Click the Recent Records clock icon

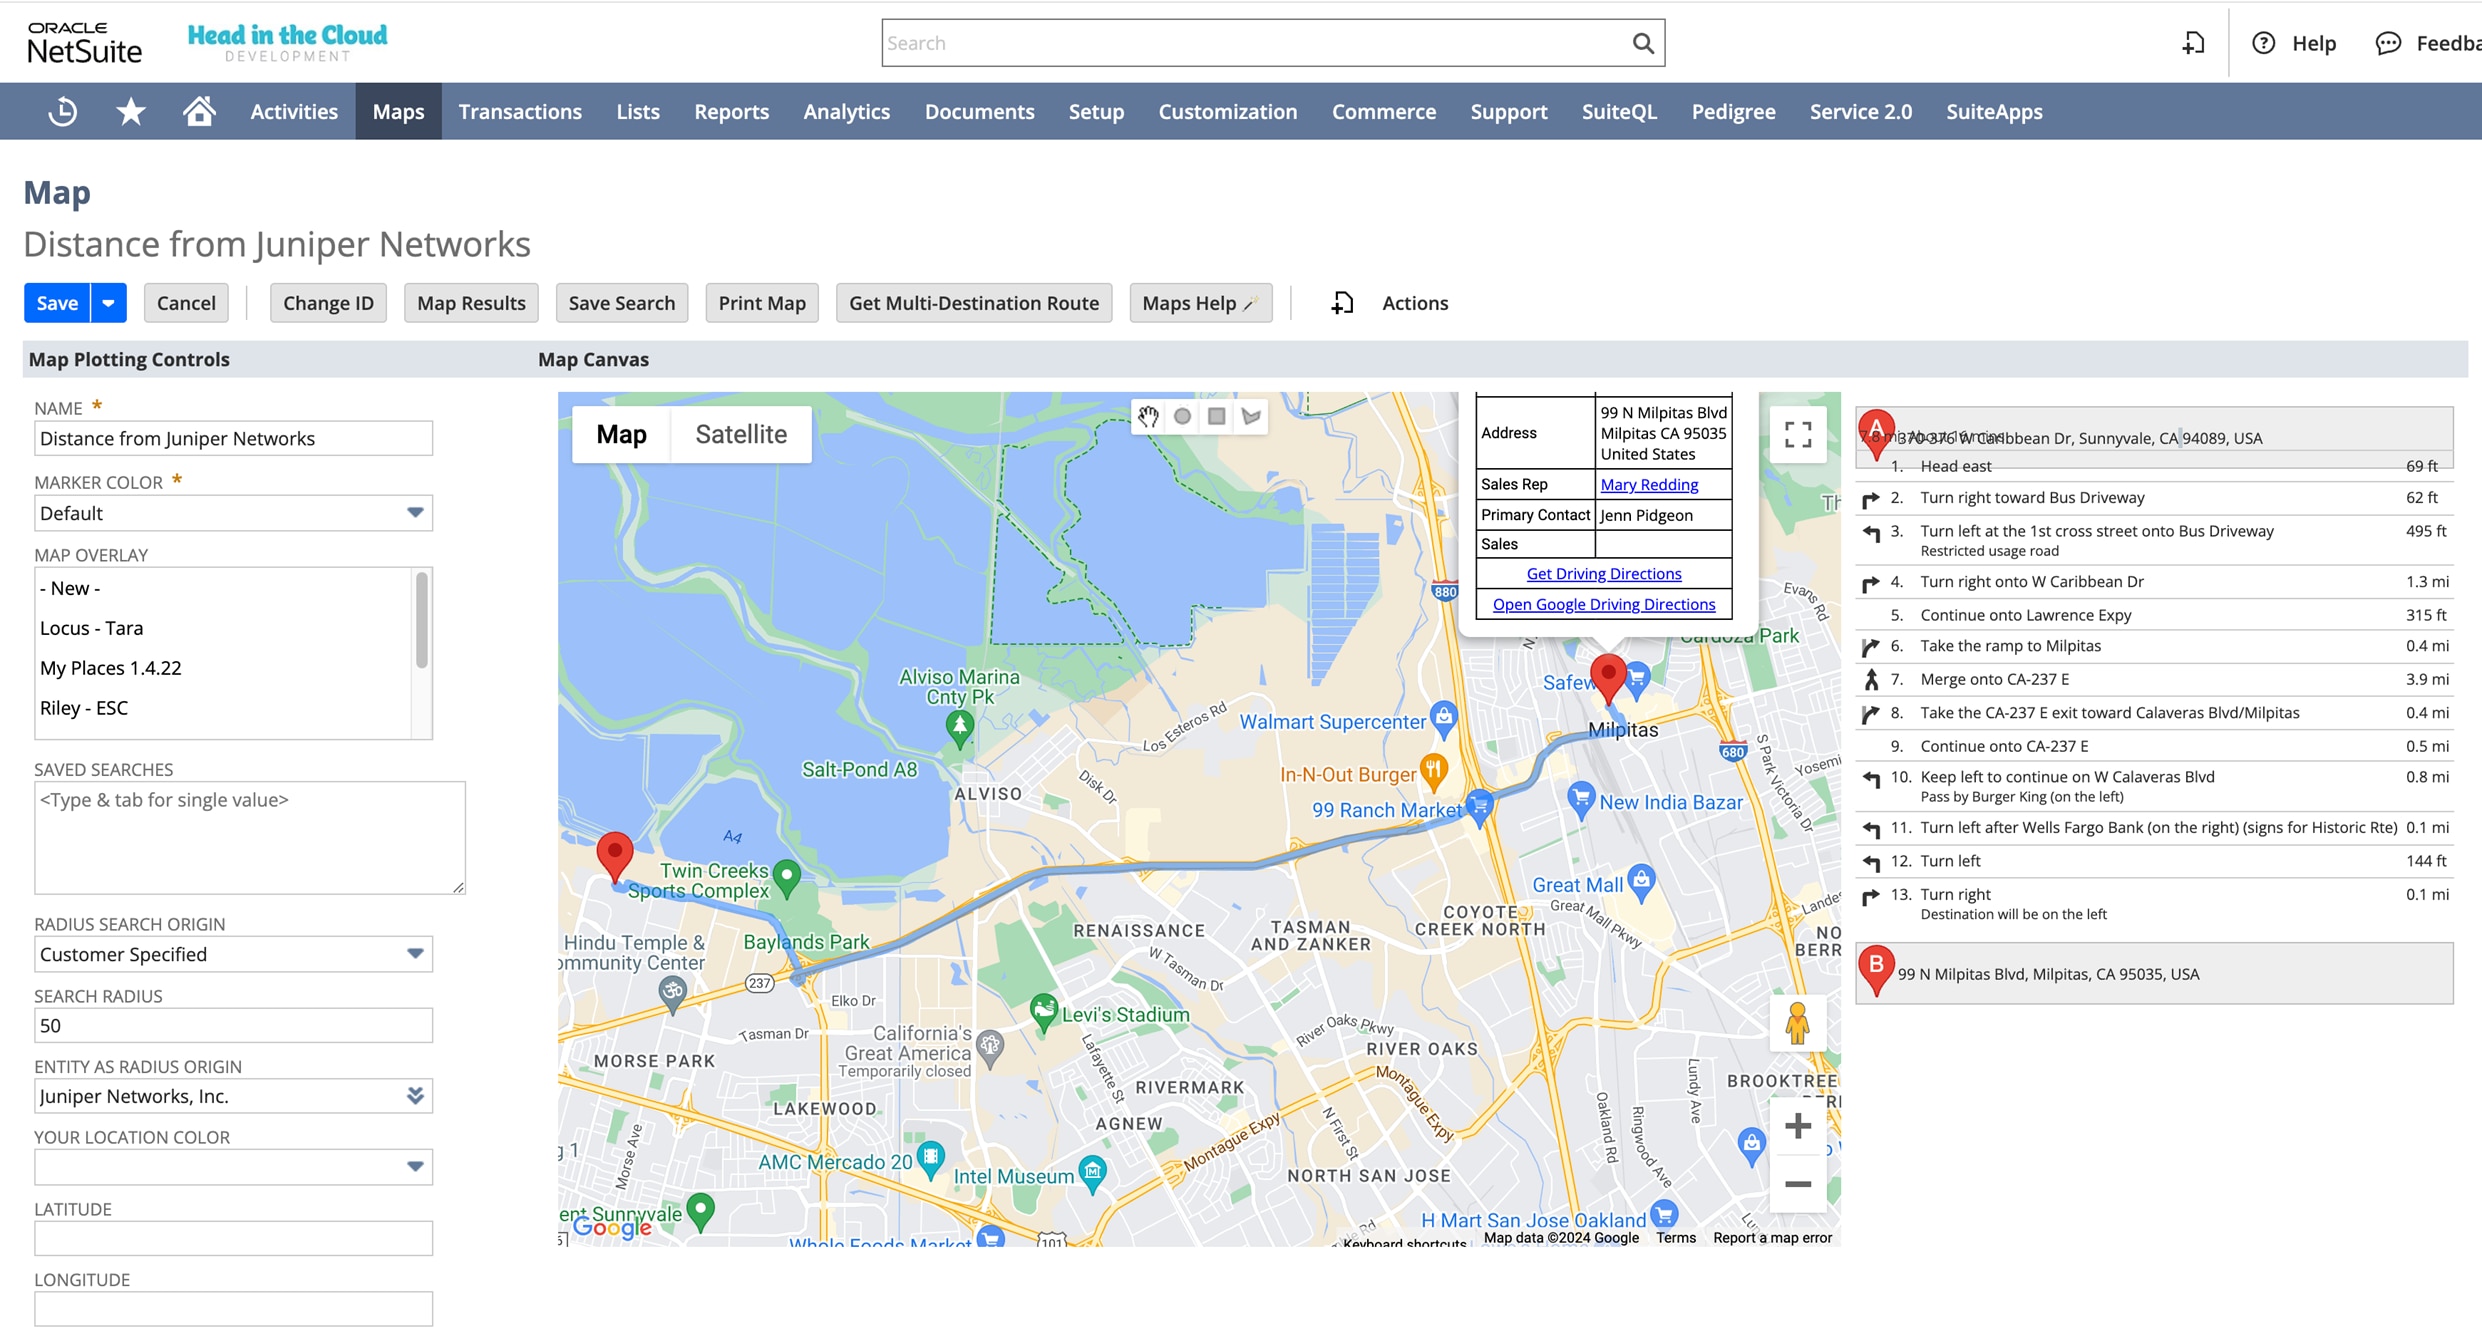(x=62, y=111)
